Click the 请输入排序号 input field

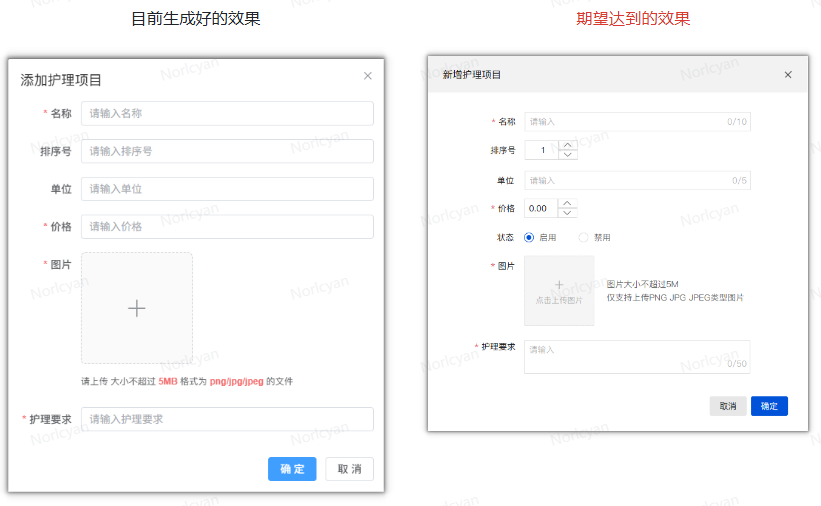pos(227,151)
